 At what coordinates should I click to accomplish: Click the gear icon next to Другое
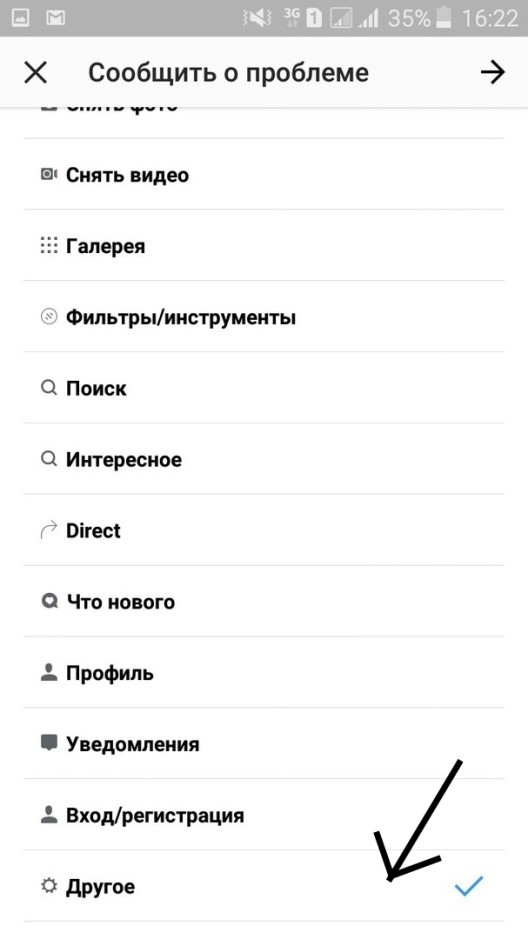point(48,886)
